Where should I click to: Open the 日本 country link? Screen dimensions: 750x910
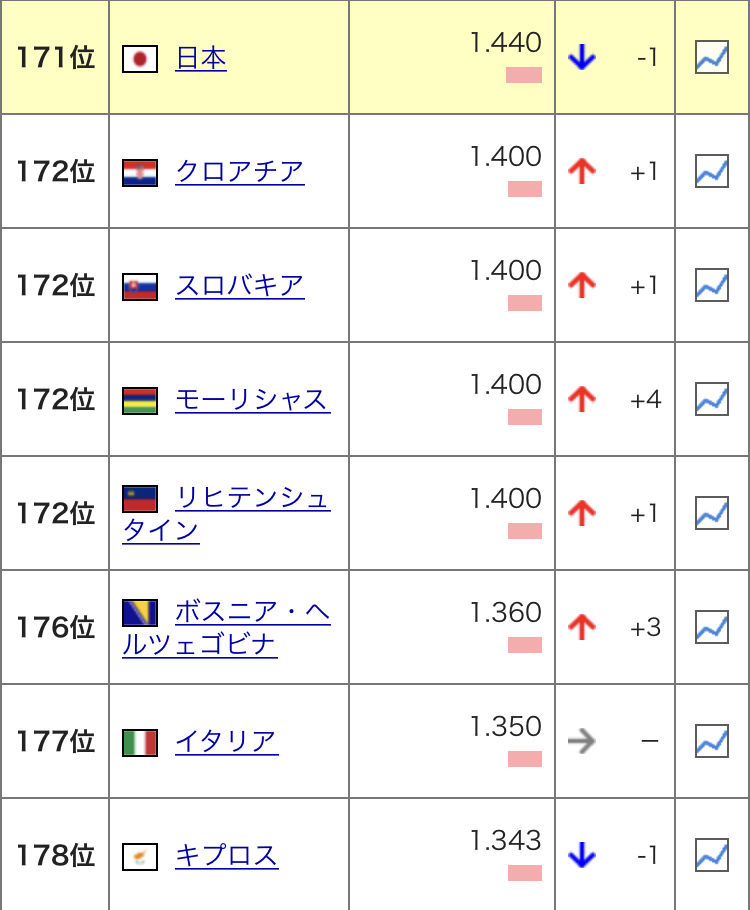201,59
